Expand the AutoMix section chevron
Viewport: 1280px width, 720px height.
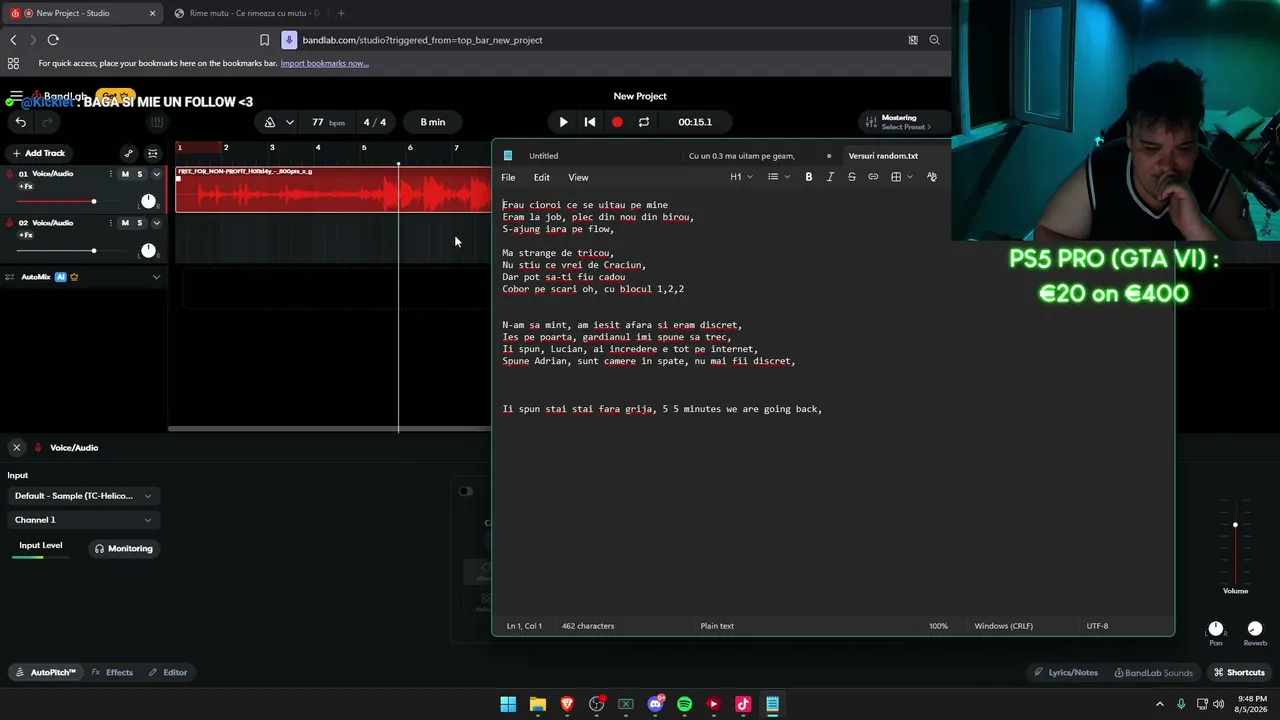156,277
